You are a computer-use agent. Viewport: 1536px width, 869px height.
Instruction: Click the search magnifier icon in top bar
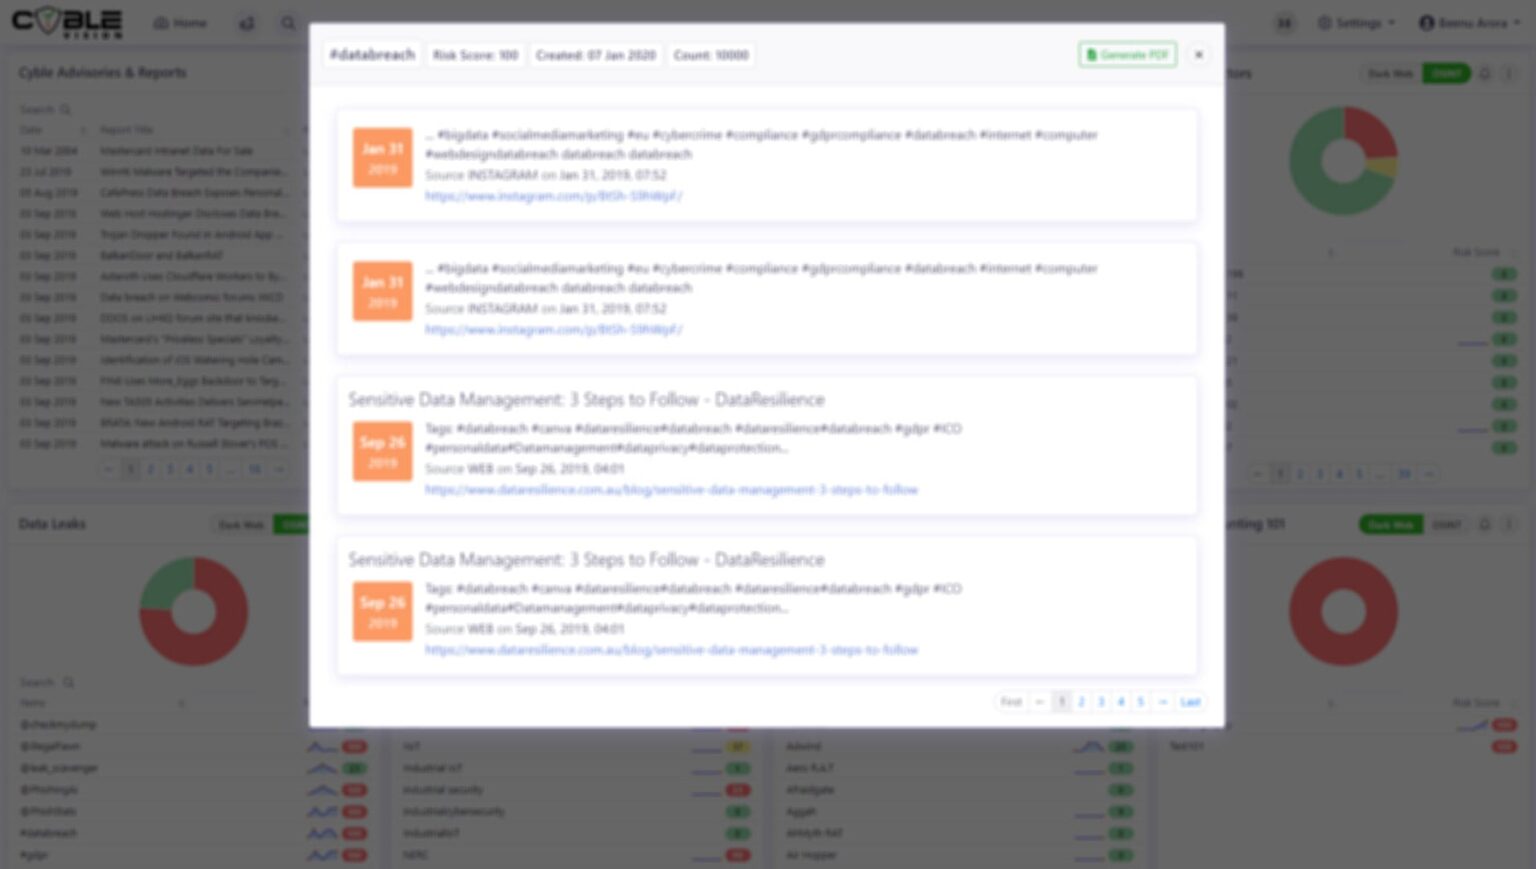(288, 23)
